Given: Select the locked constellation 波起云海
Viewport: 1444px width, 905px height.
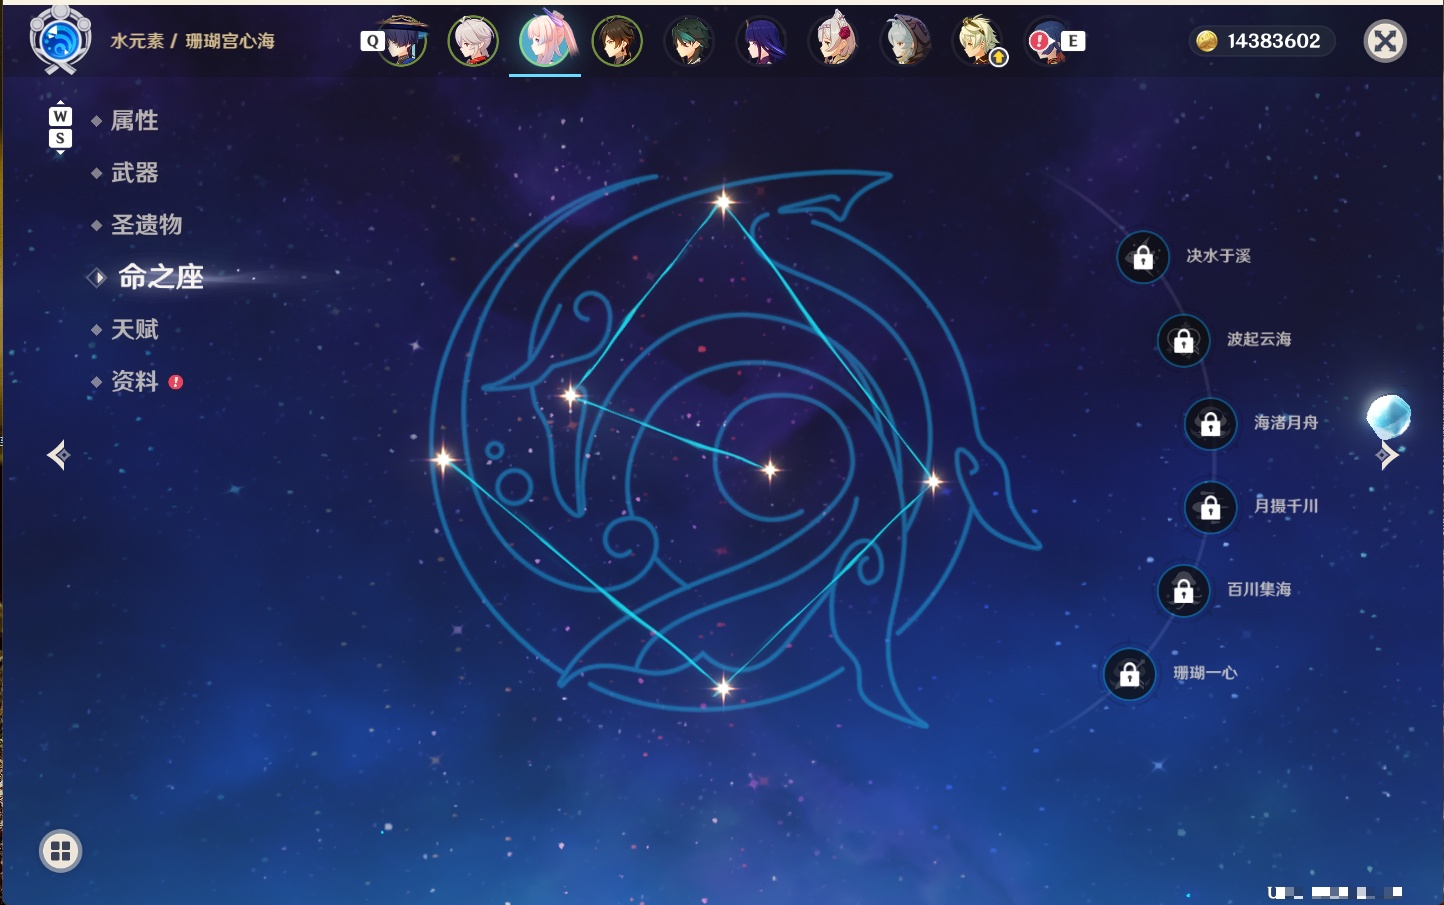Looking at the screenshot, I should pyautogui.click(x=1184, y=340).
